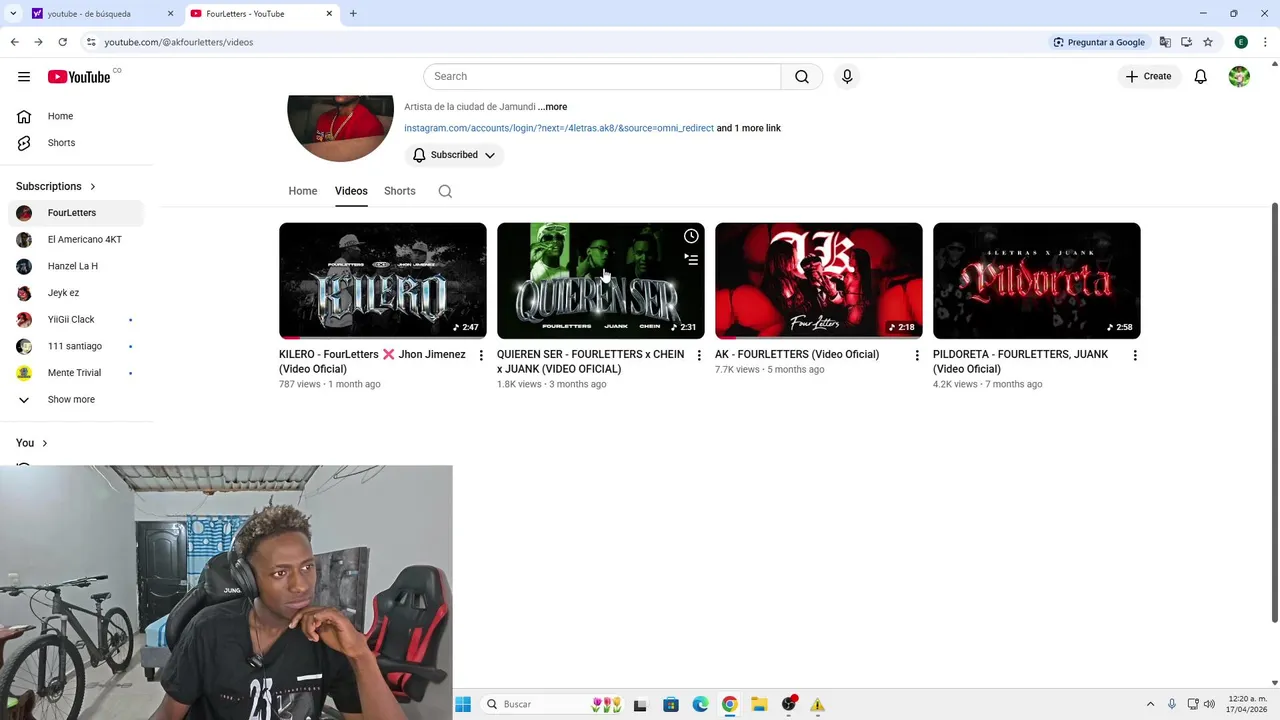Open OBS Studio from taskbar

789,704
